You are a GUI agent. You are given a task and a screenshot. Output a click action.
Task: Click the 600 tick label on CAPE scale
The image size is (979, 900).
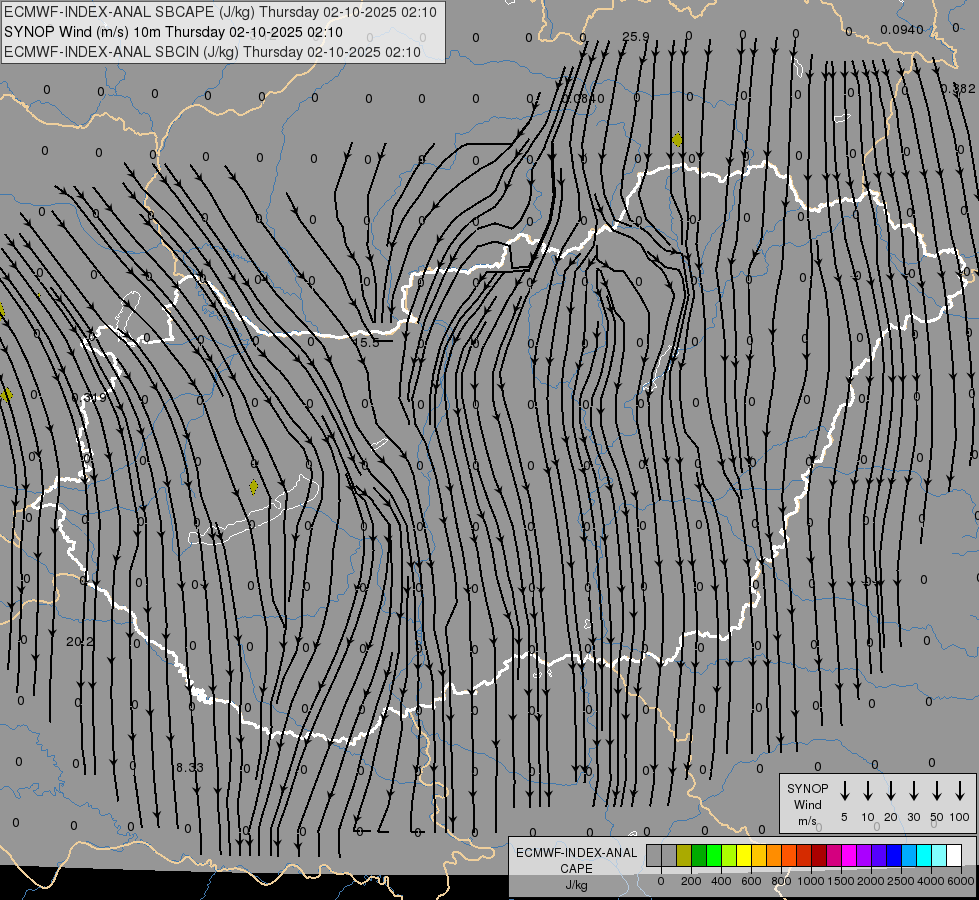tap(751, 881)
